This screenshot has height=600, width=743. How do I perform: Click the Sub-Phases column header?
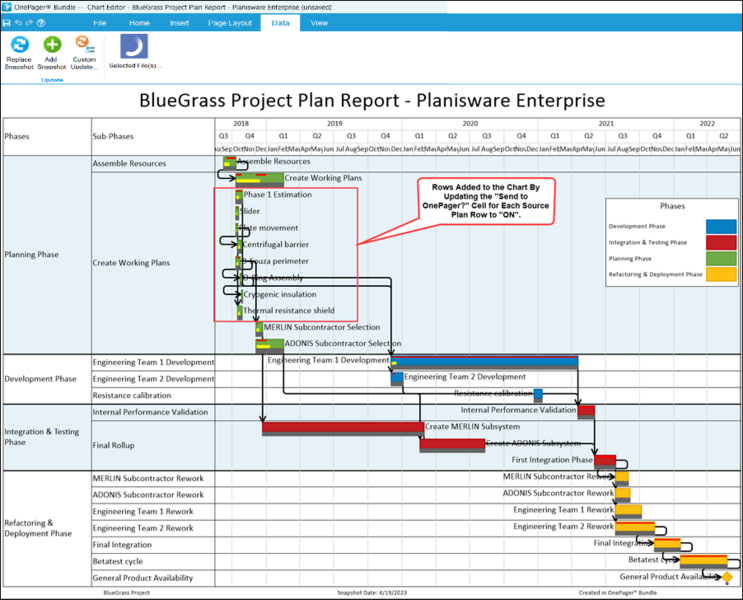[x=113, y=136]
